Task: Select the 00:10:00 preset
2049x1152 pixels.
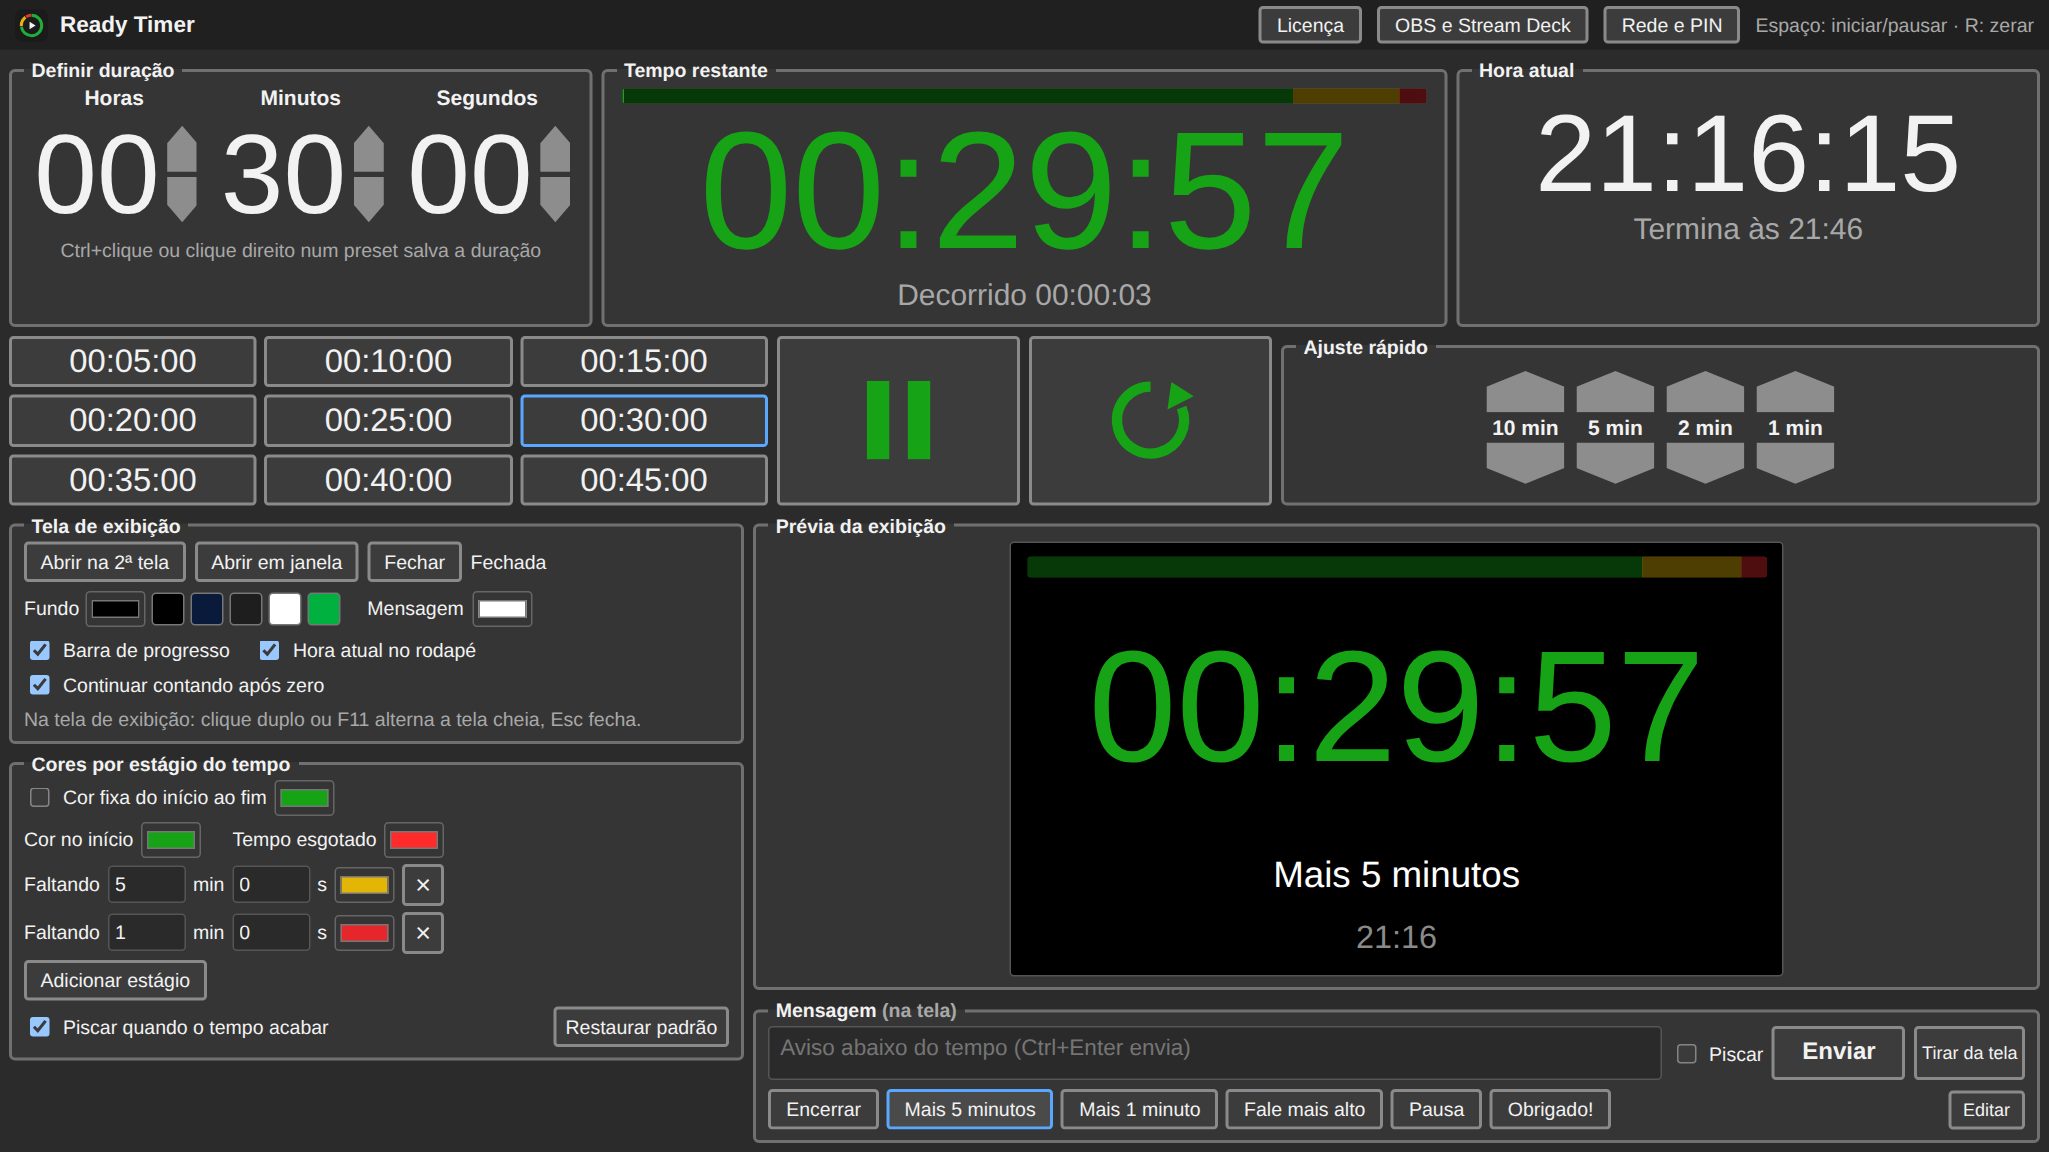Action: pos(388,361)
